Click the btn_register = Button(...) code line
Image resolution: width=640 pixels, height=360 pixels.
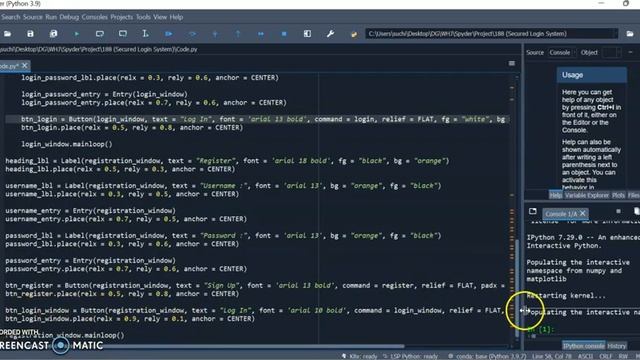(x=255, y=285)
